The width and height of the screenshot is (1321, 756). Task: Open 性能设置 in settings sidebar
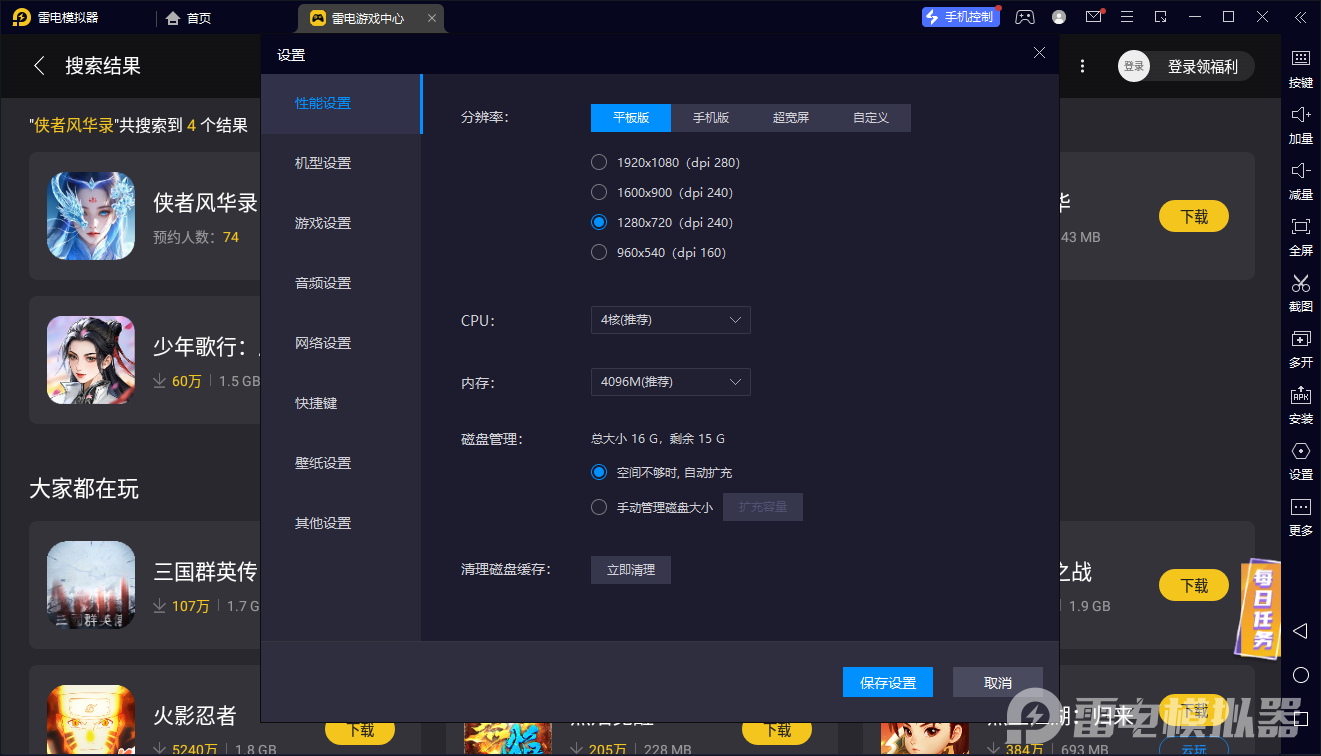[x=341, y=104]
